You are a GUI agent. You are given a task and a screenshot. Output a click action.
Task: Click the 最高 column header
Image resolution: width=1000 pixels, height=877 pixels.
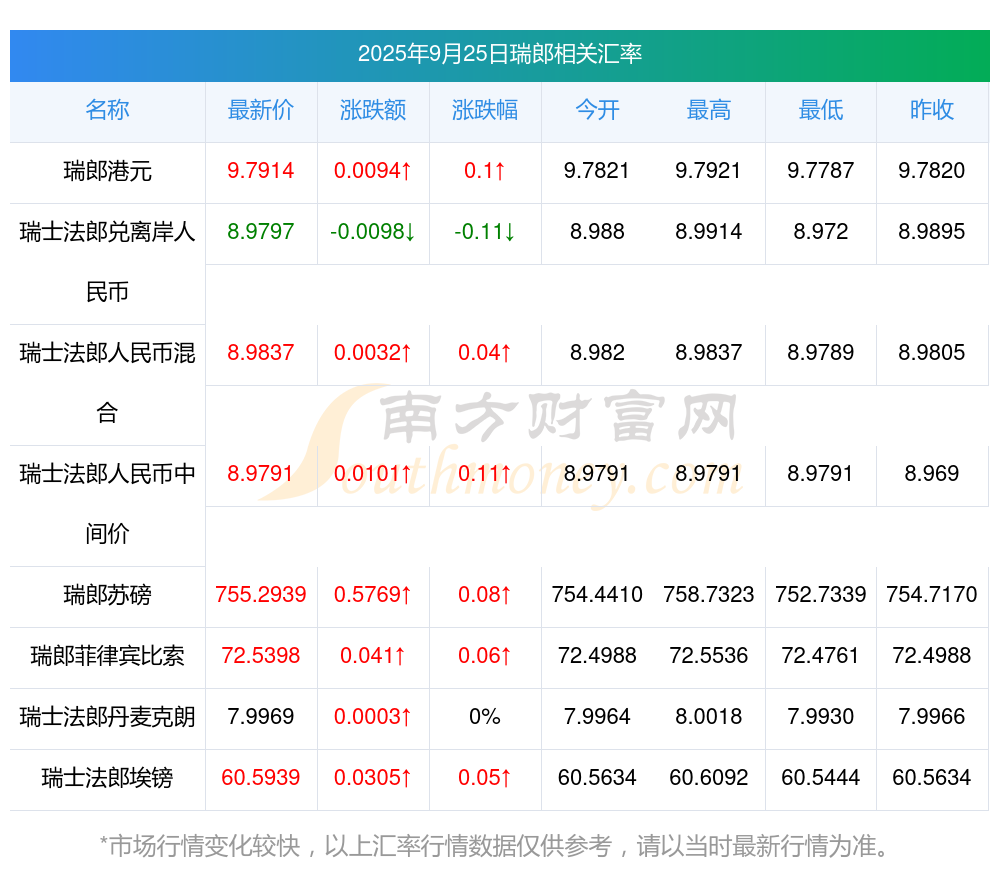click(709, 111)
